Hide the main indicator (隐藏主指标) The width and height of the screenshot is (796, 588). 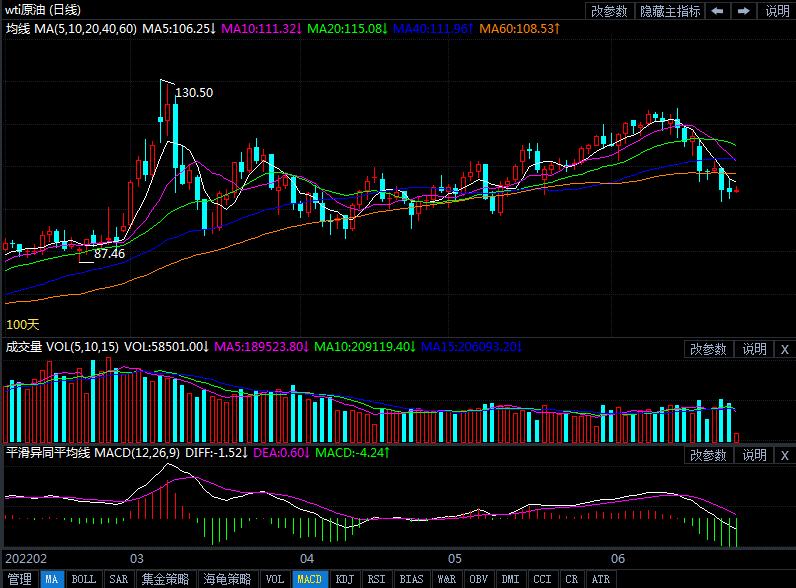670,11
